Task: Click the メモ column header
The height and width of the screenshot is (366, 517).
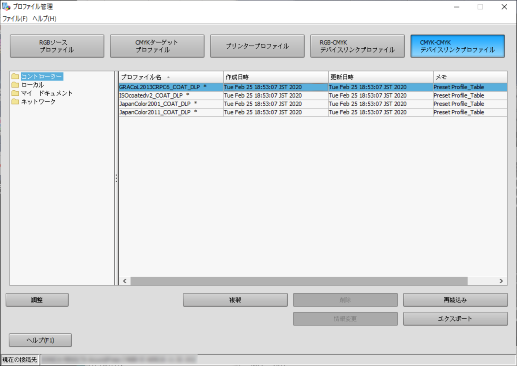Action: tap(470, 77)
